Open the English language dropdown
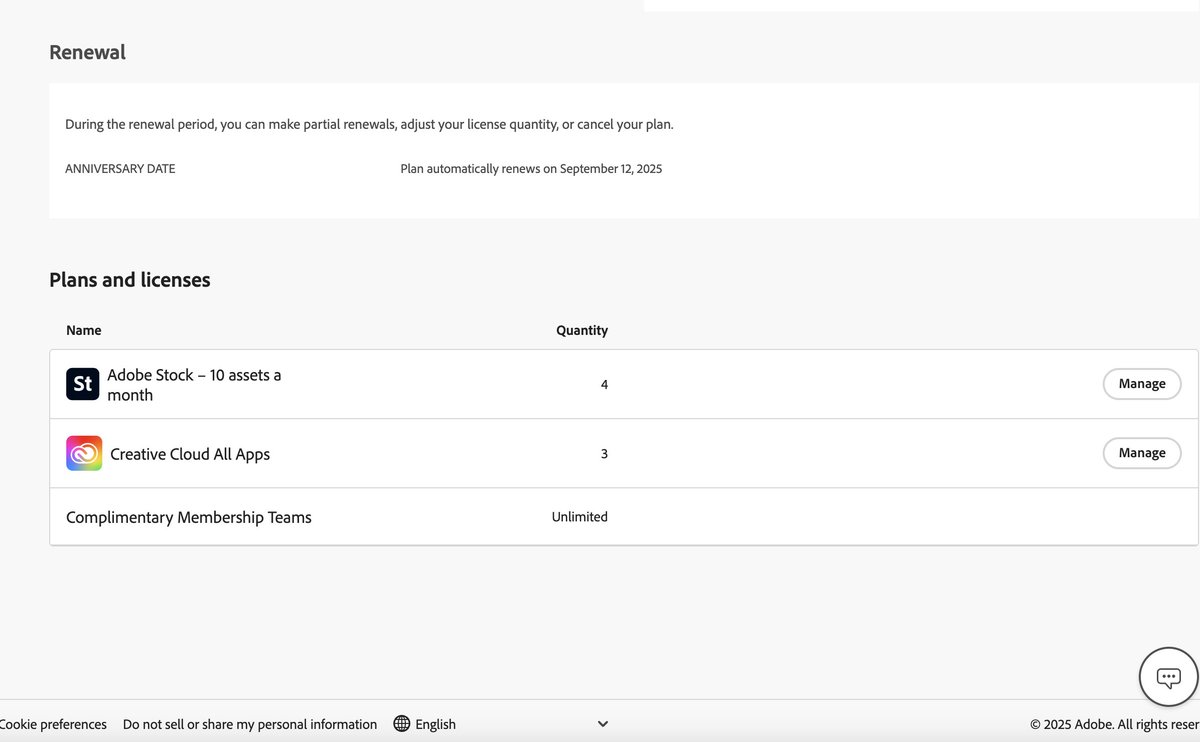This screenshot has width=1200, height=742. point(501,724)
